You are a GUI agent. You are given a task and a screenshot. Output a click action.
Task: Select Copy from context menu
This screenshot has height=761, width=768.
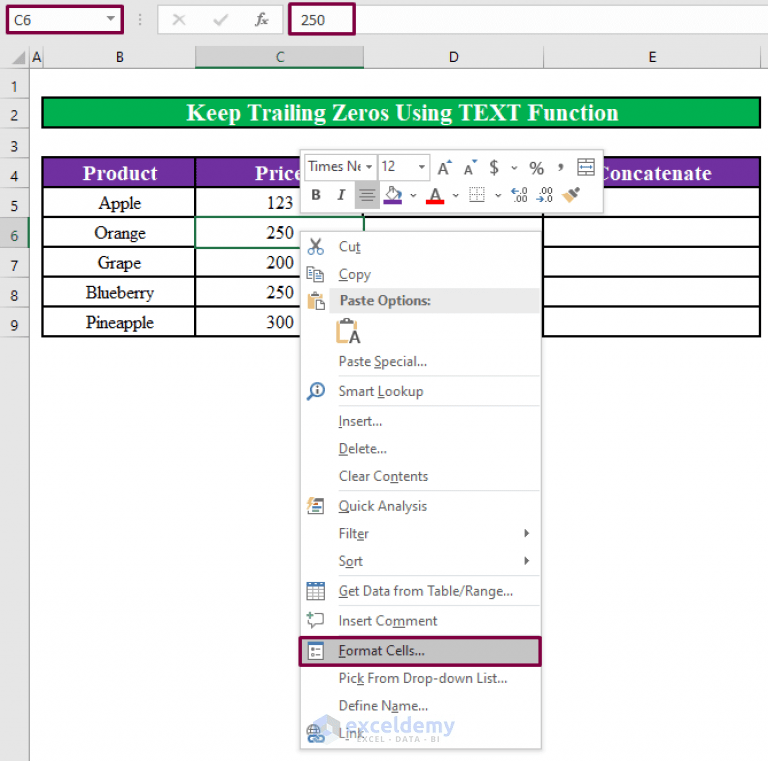click(420, 274)
